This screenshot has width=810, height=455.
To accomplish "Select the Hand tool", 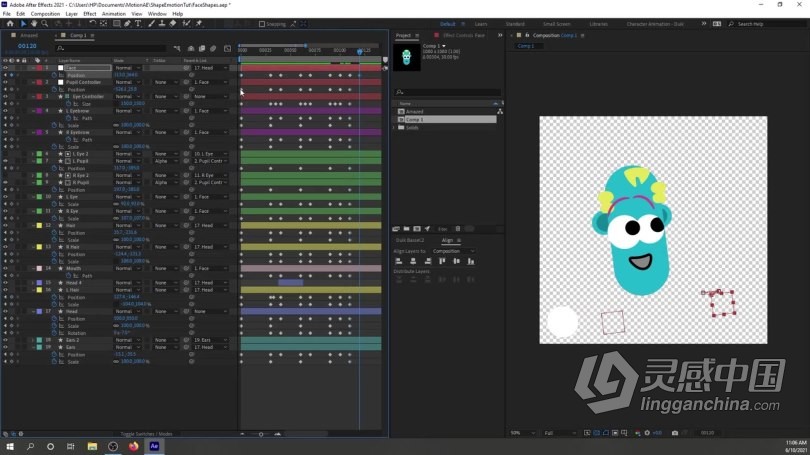I will (x=34, y=24).
